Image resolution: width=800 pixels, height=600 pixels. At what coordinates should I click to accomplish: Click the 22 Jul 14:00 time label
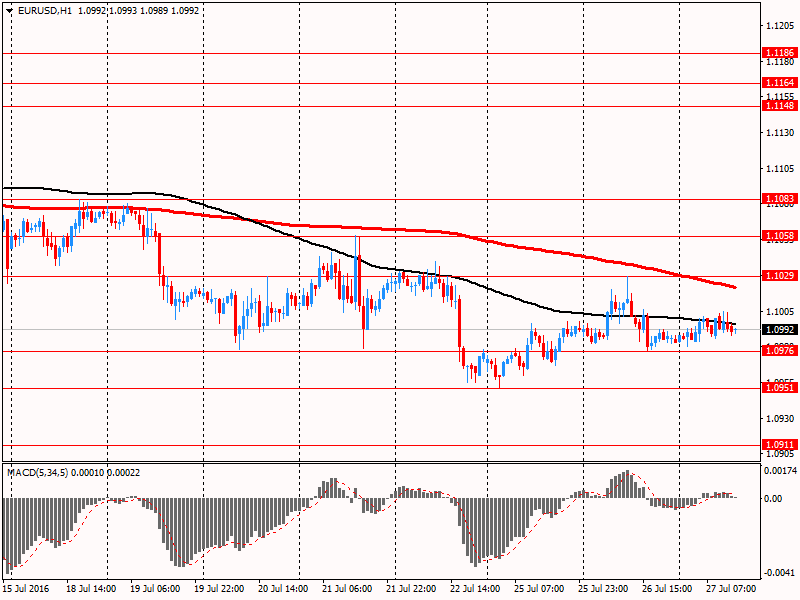pos(475,589)
